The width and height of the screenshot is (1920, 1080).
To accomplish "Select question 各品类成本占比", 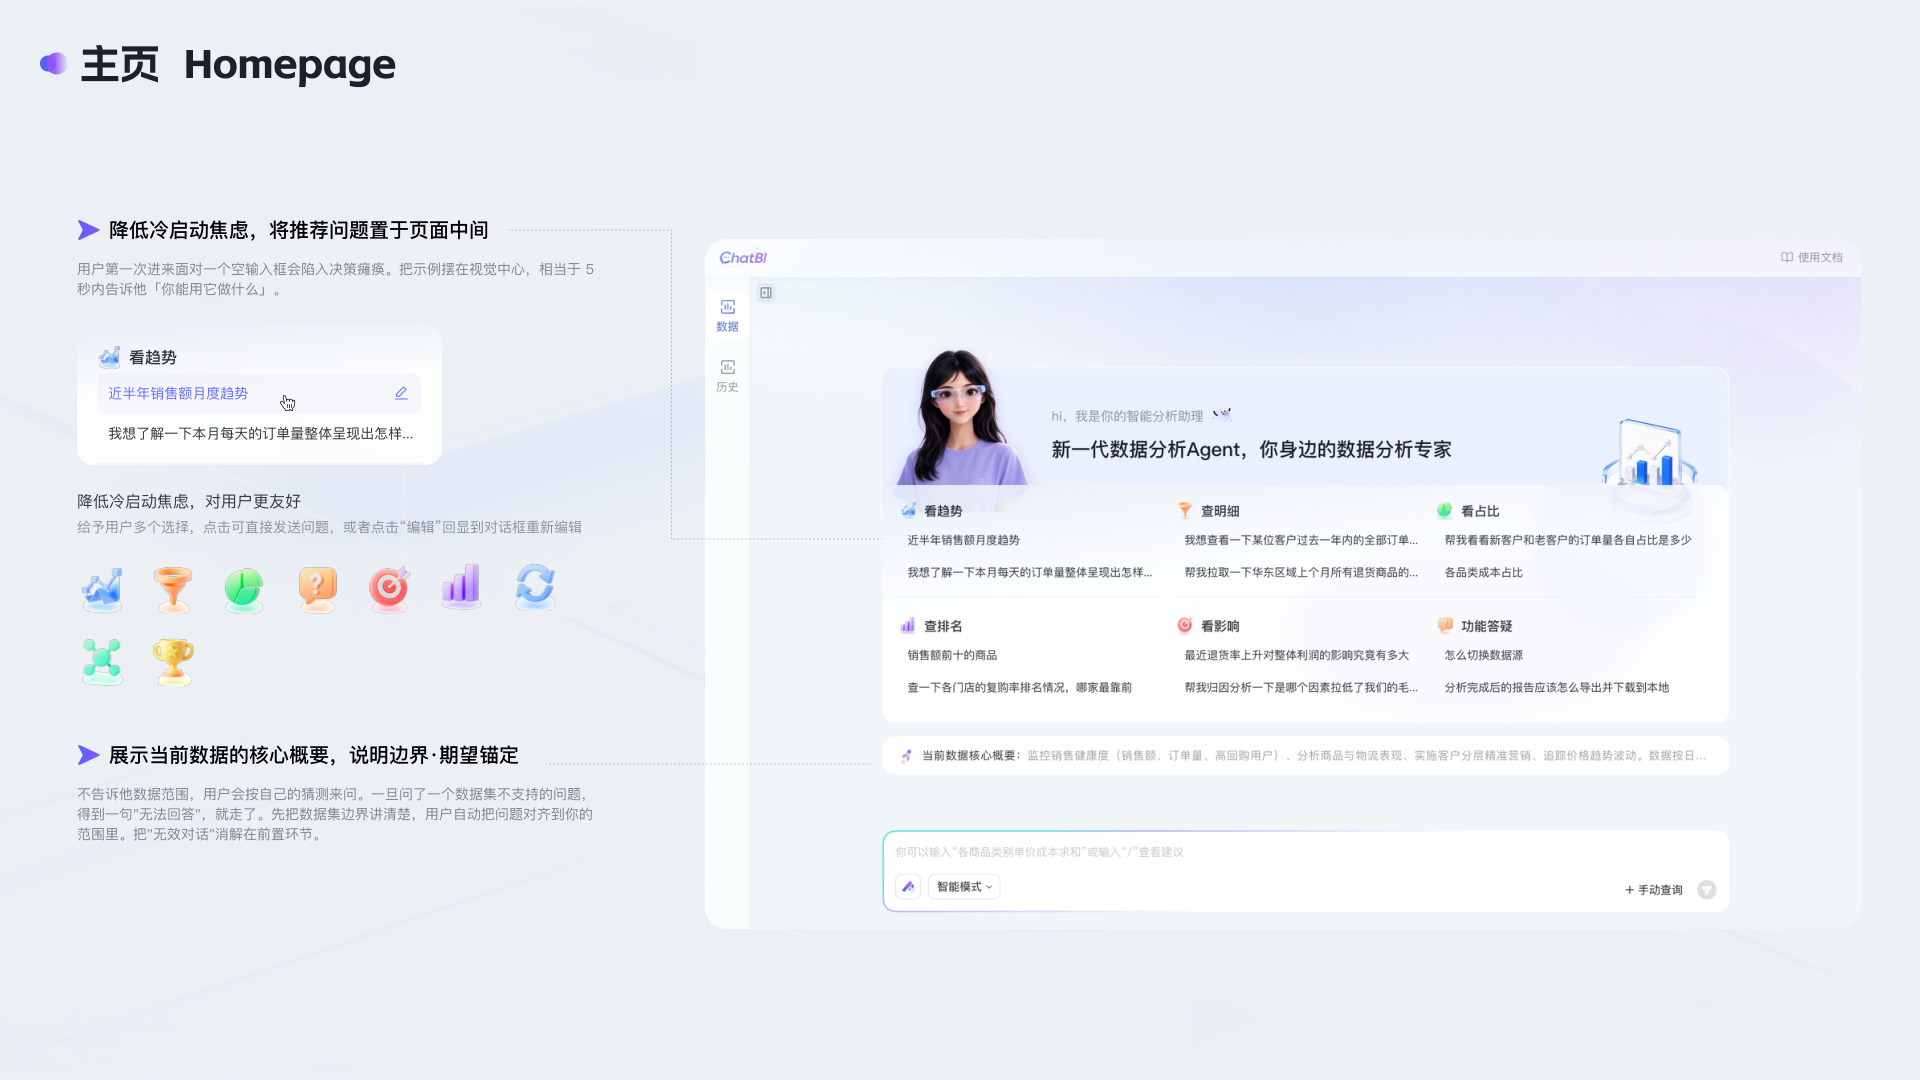I will click(1483, 573).
